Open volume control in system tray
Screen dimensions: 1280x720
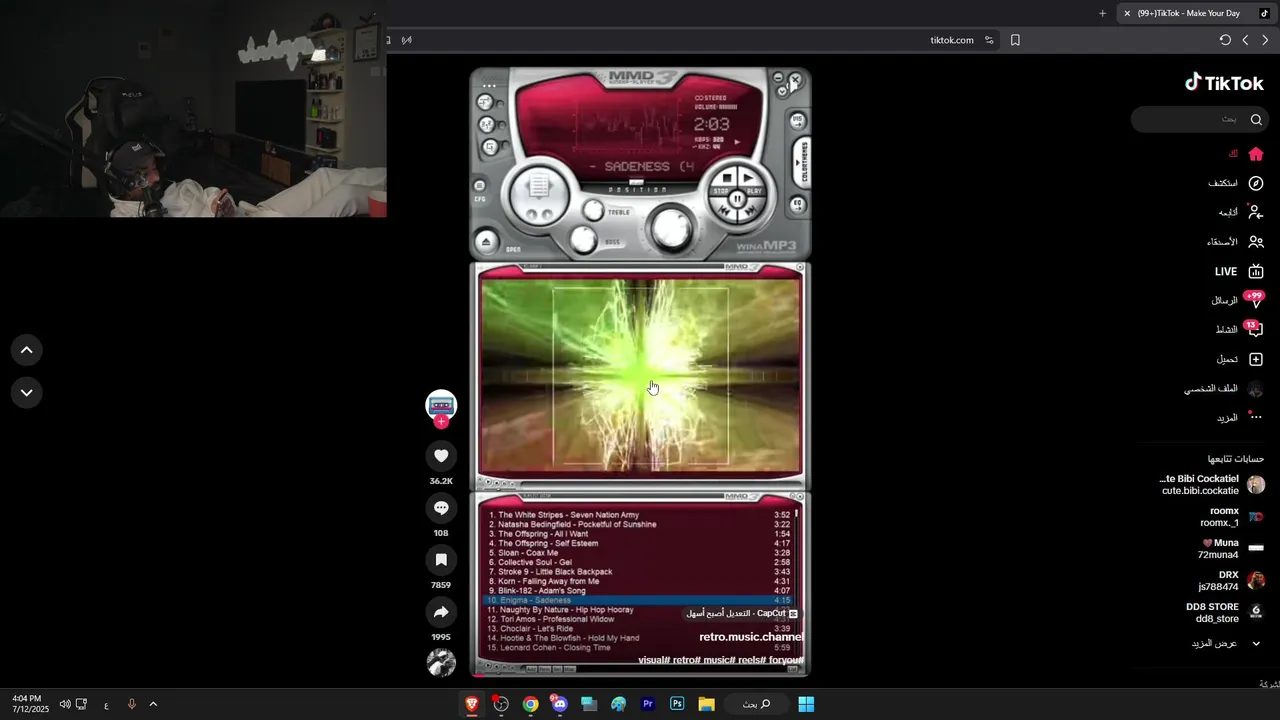65,704
